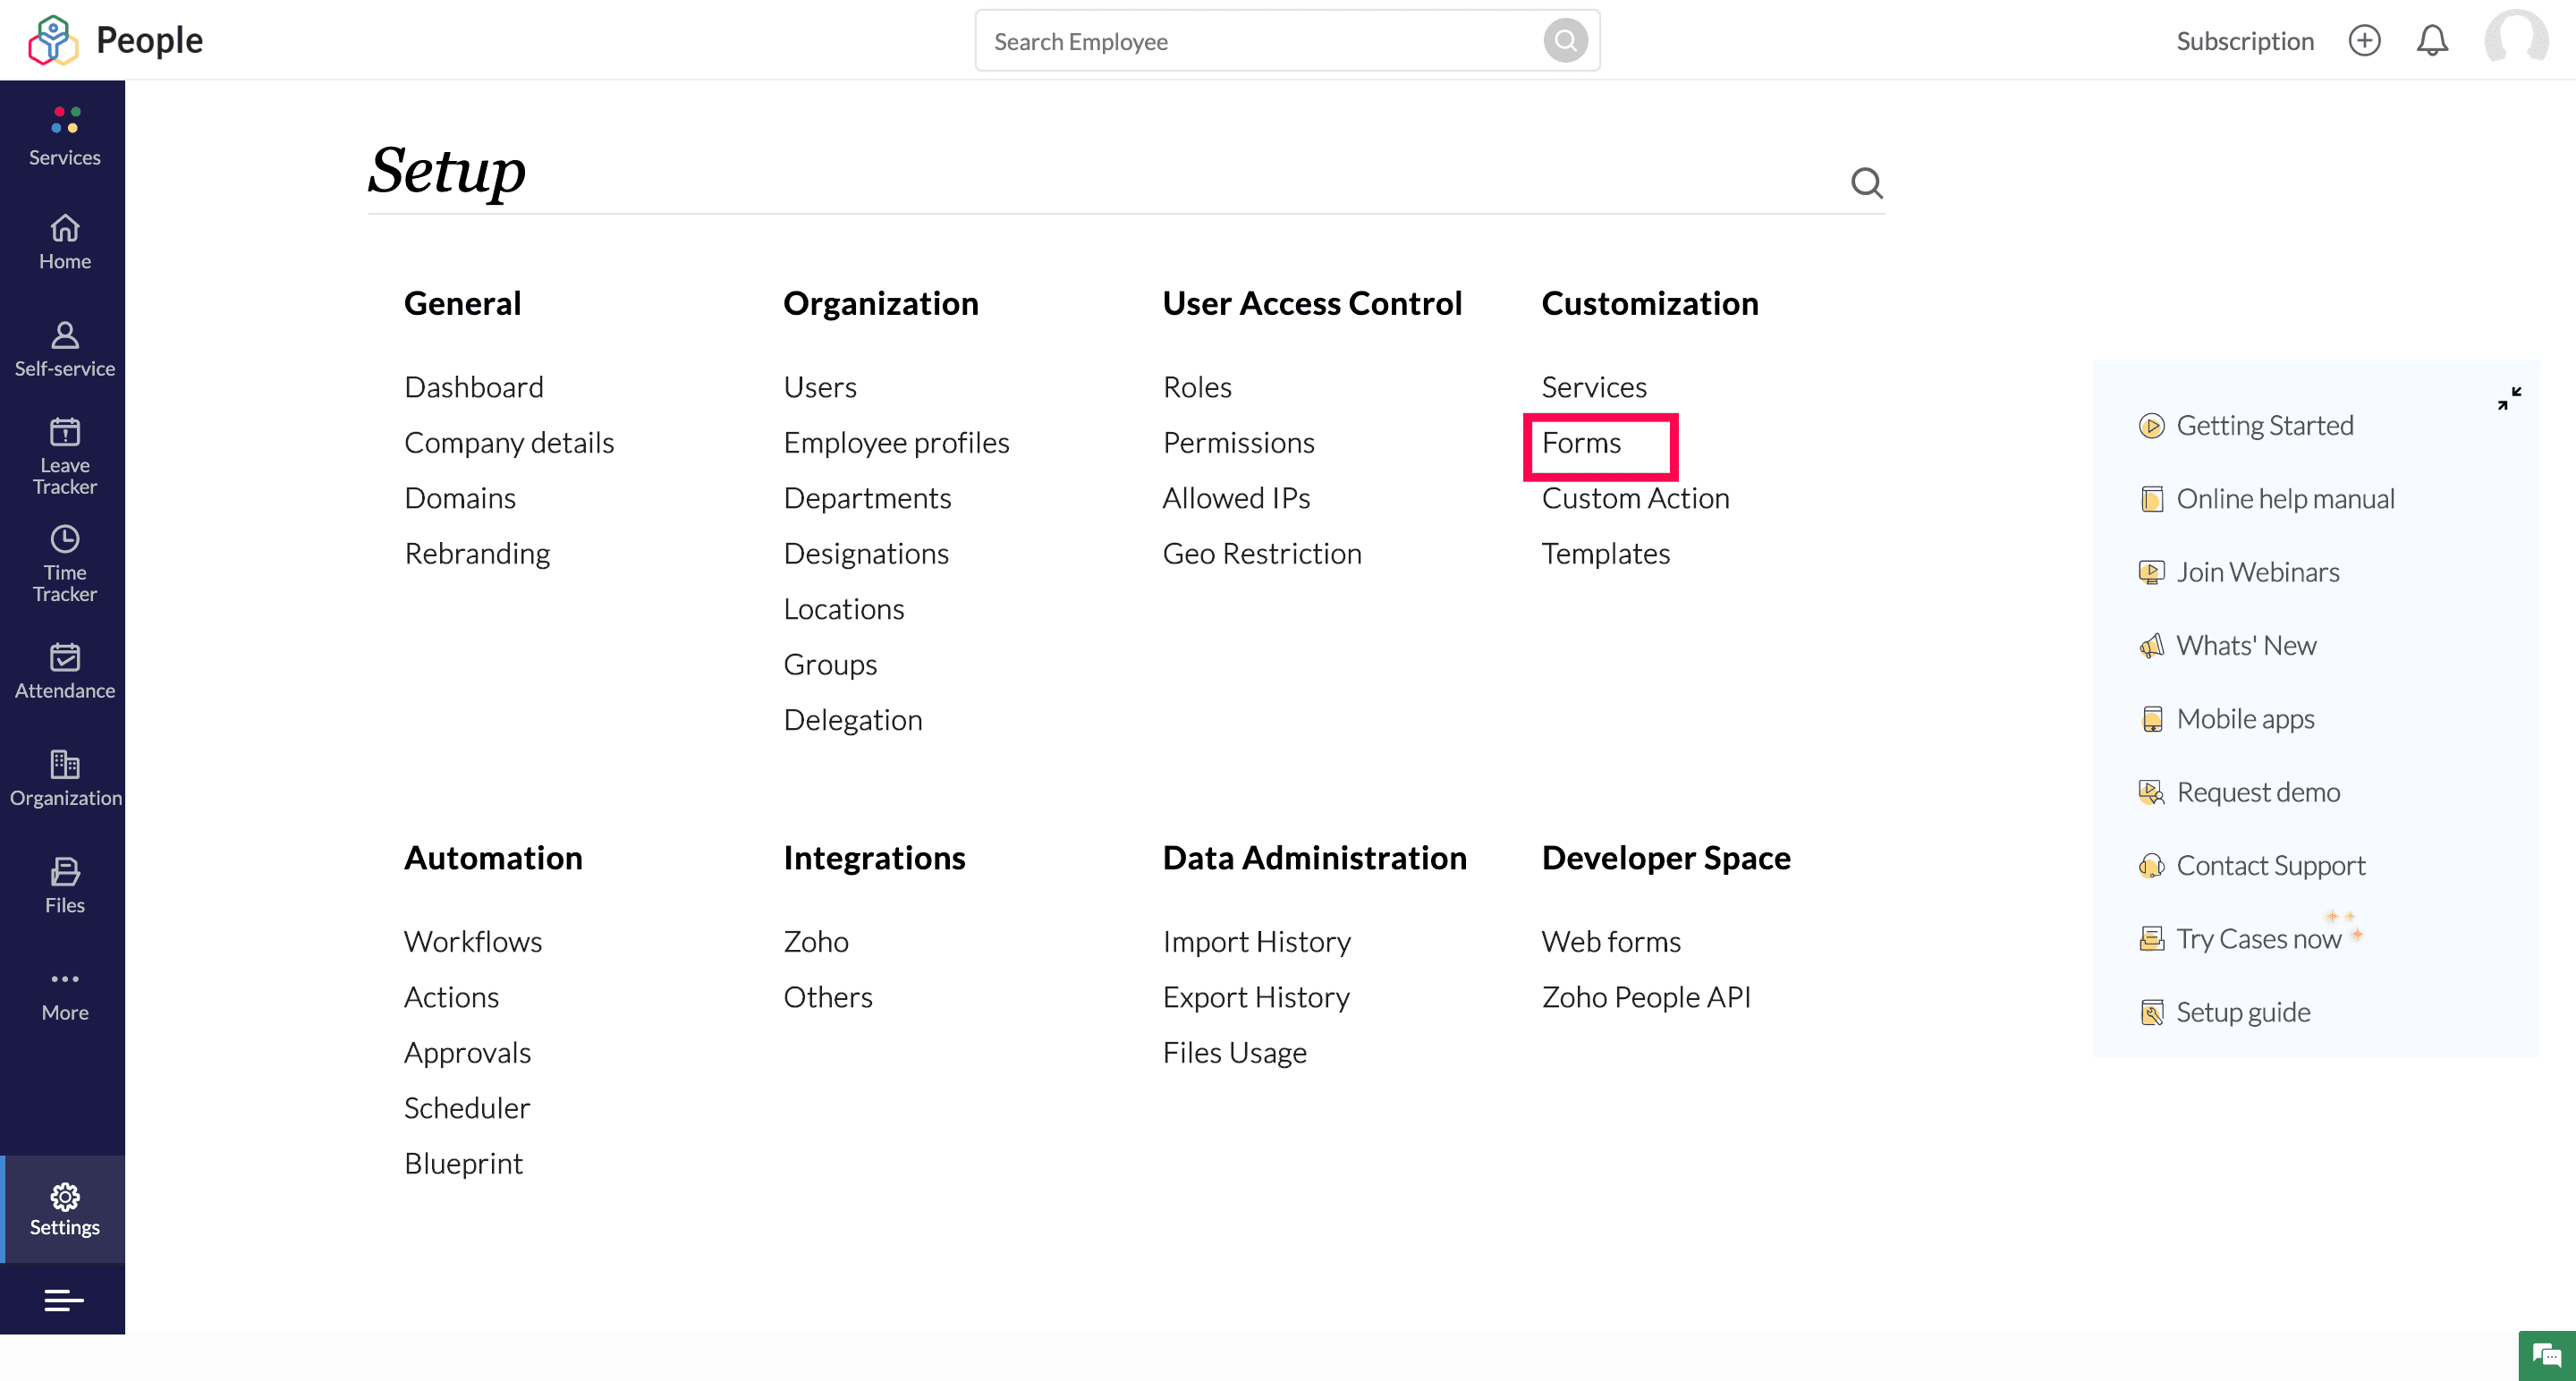This screenshot has width=2576, height=1381.
Task: Open Designations settings
Action: [x=866, y=554]
